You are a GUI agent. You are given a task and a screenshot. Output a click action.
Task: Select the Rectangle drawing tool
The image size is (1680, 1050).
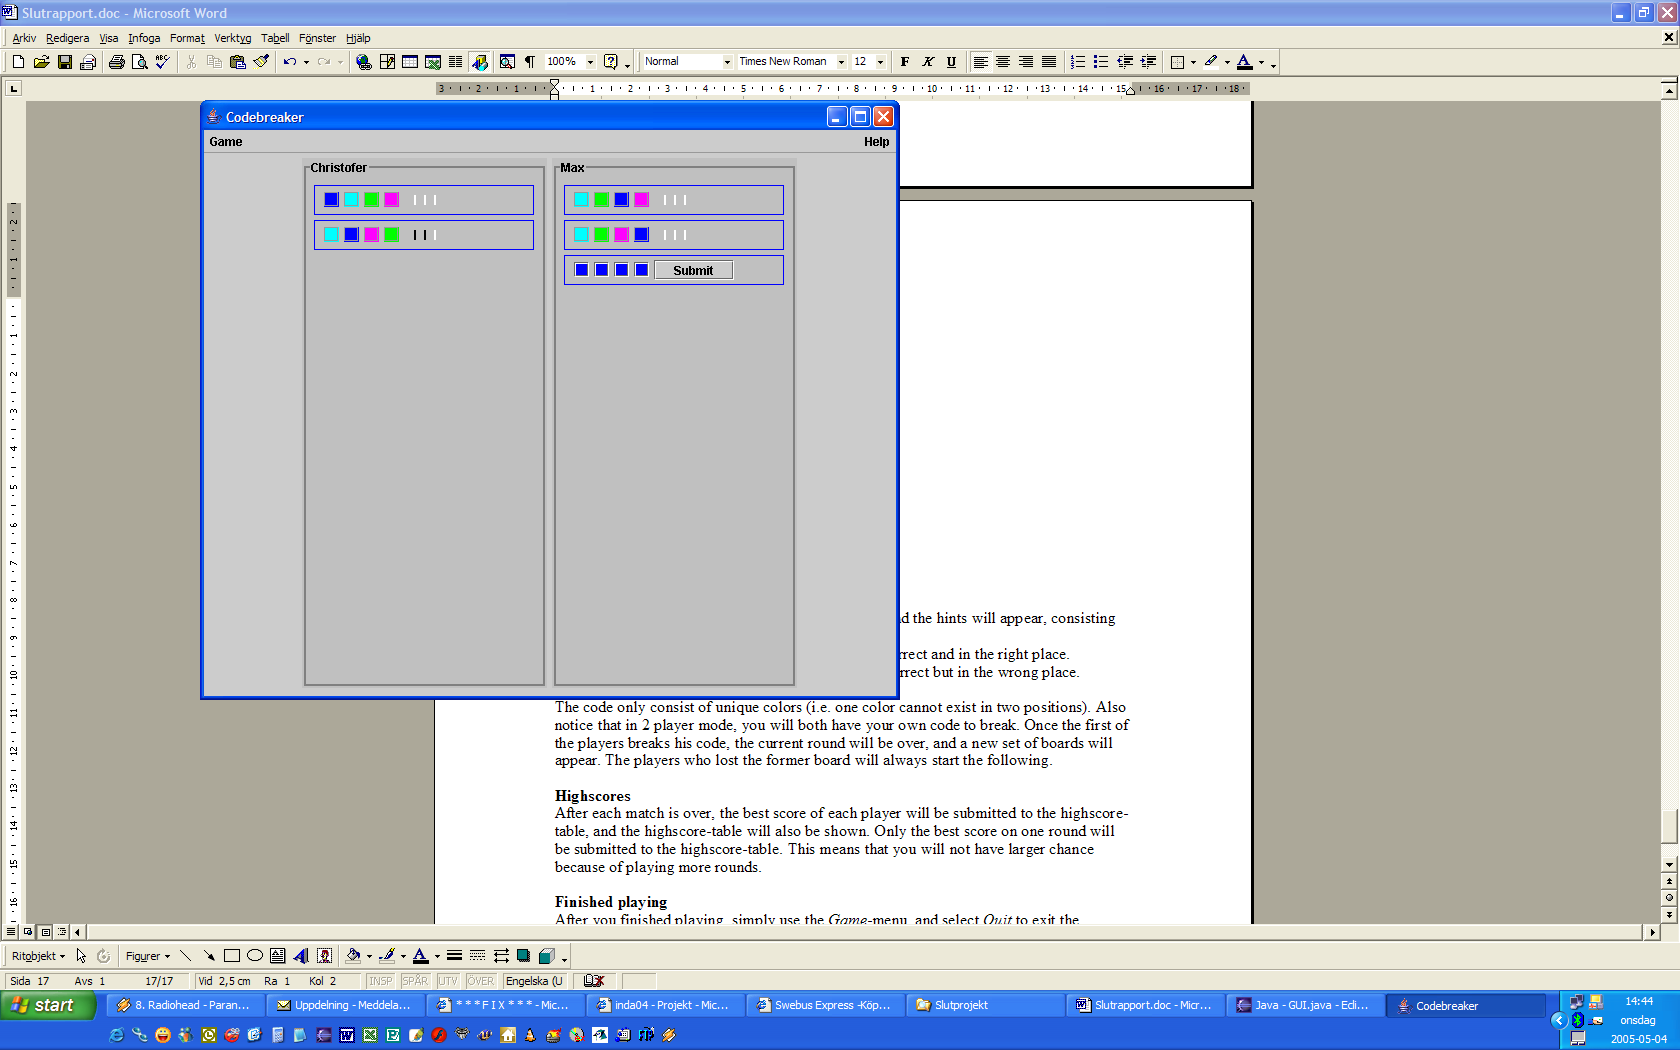[232, 956]
